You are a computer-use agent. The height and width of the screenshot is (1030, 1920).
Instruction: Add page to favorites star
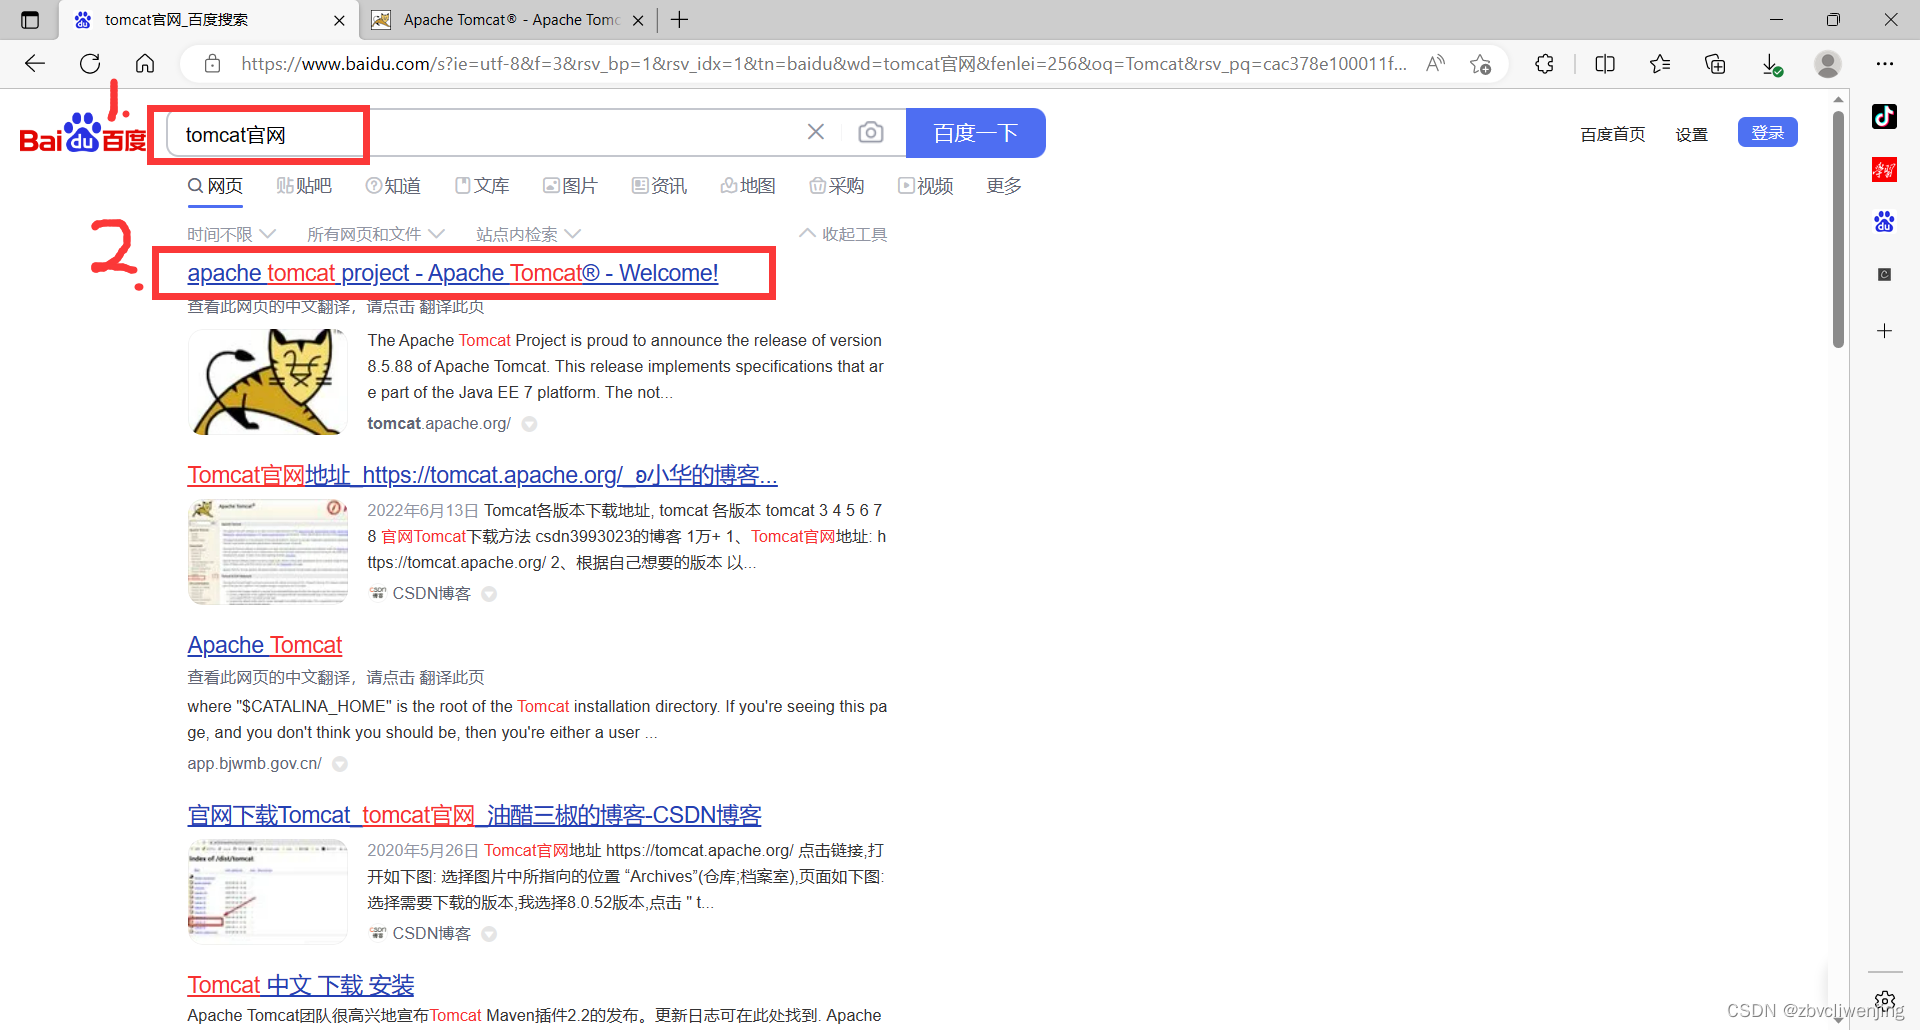pyautogui.click(x=1480, y=64)
